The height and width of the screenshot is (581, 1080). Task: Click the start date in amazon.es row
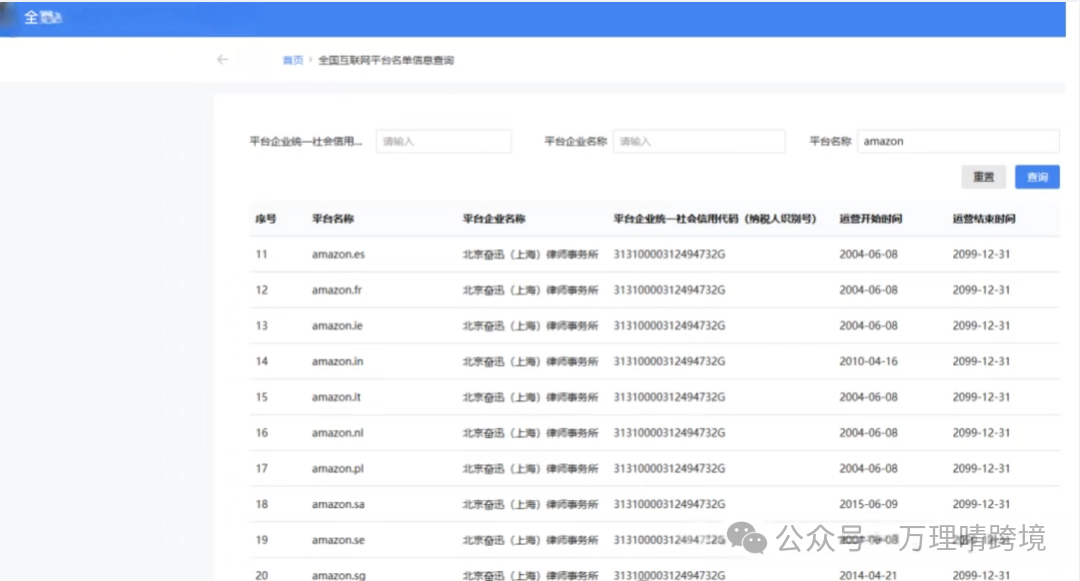tap(869, 254)
